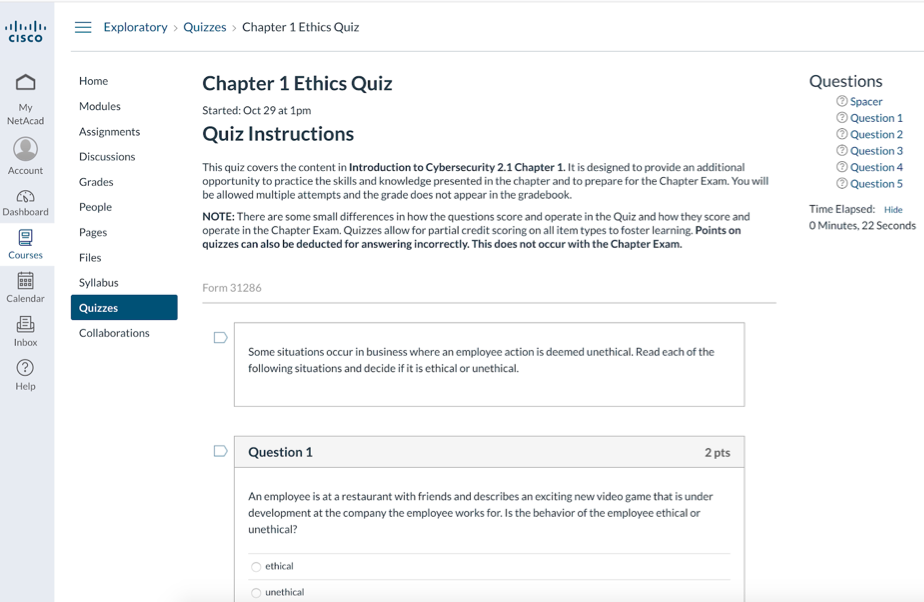Open the Calendar icon in sidebar
The height and width of the screenshot is (602, 924).
click(26, 281)
